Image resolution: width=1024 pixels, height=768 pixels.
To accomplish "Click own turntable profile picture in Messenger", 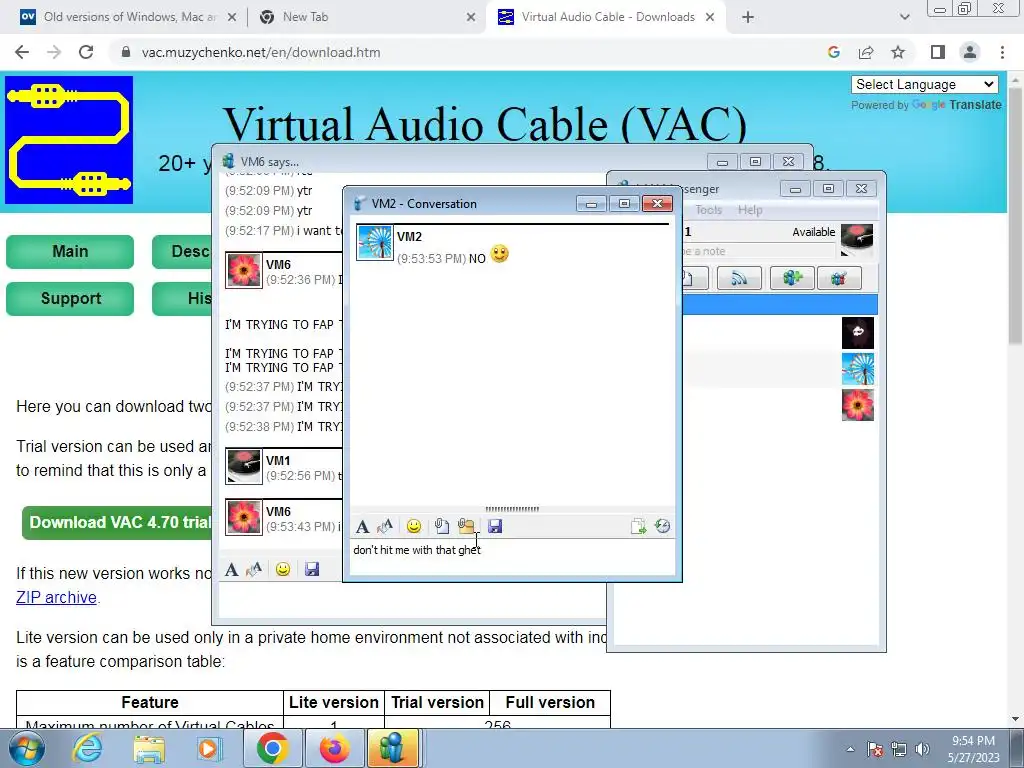I will (x=857, y=240).
